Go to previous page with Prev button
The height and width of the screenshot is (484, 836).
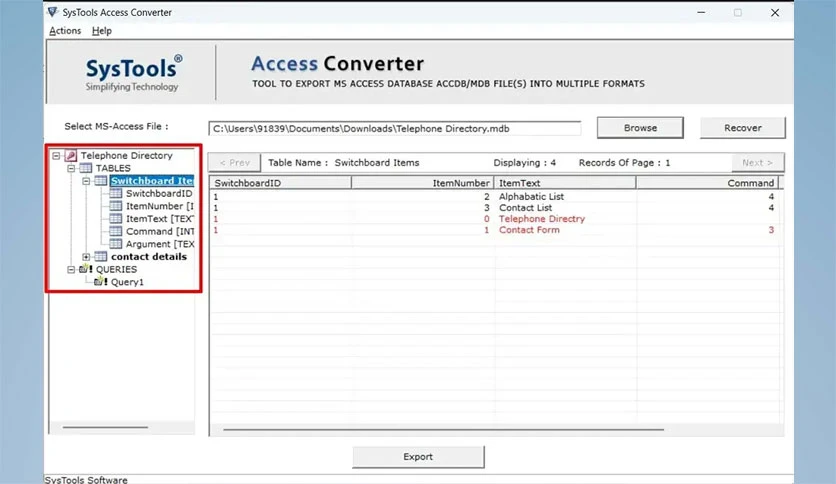[235, 163]
